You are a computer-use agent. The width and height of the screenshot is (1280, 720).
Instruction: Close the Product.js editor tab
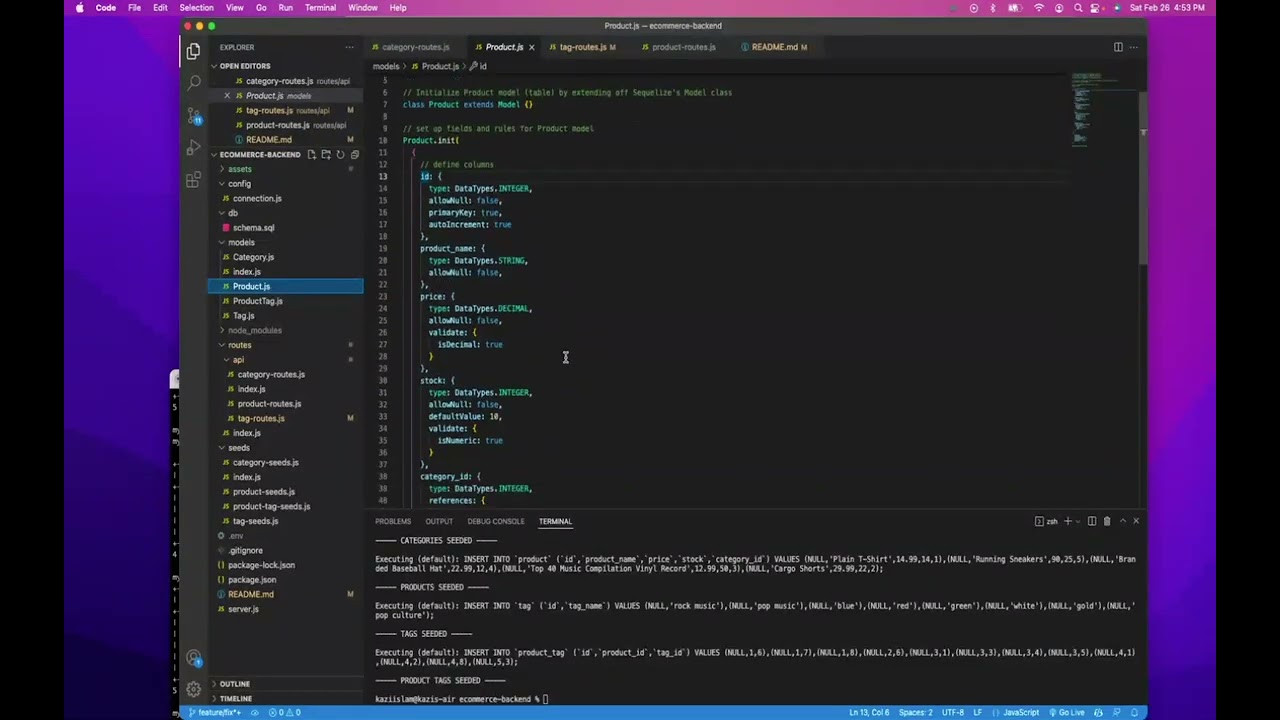531,47
